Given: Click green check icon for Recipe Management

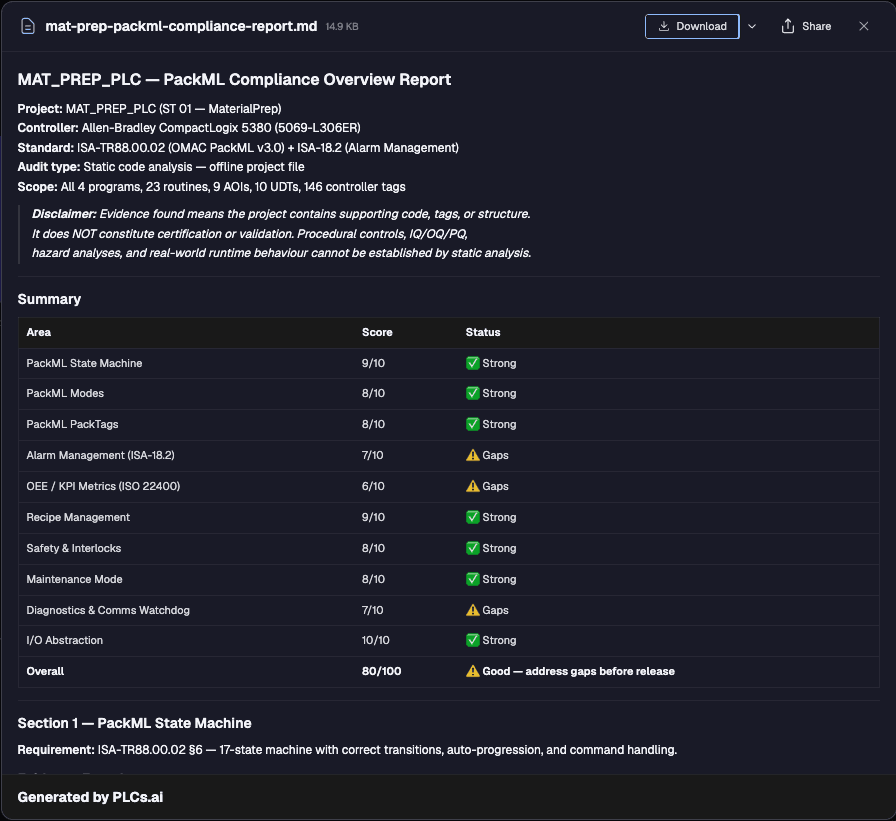Looking at the screenshot, I should (473, 517).
